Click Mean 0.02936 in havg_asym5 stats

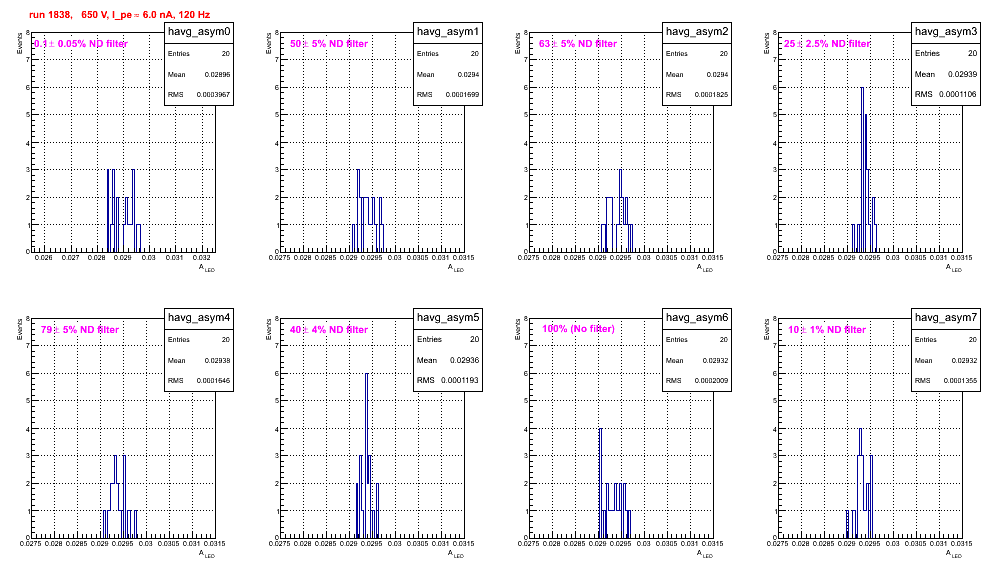[448, 360]
